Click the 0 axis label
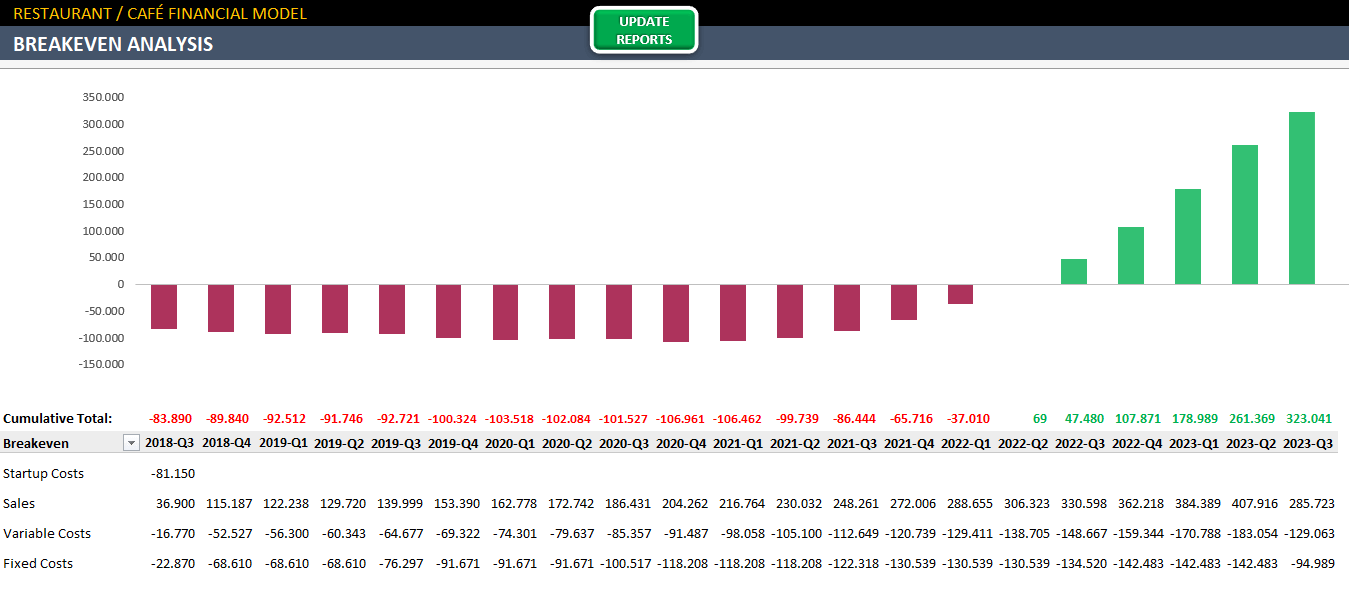Screen dimensions: 1349x591 click(x=121, y=284)
